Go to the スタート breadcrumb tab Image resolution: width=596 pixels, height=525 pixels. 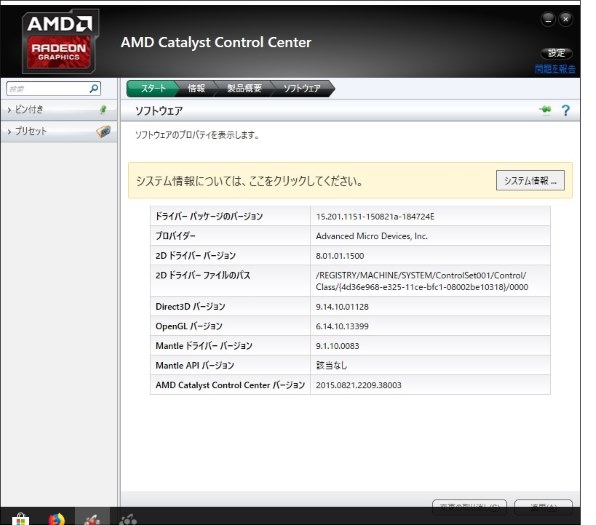153,88
